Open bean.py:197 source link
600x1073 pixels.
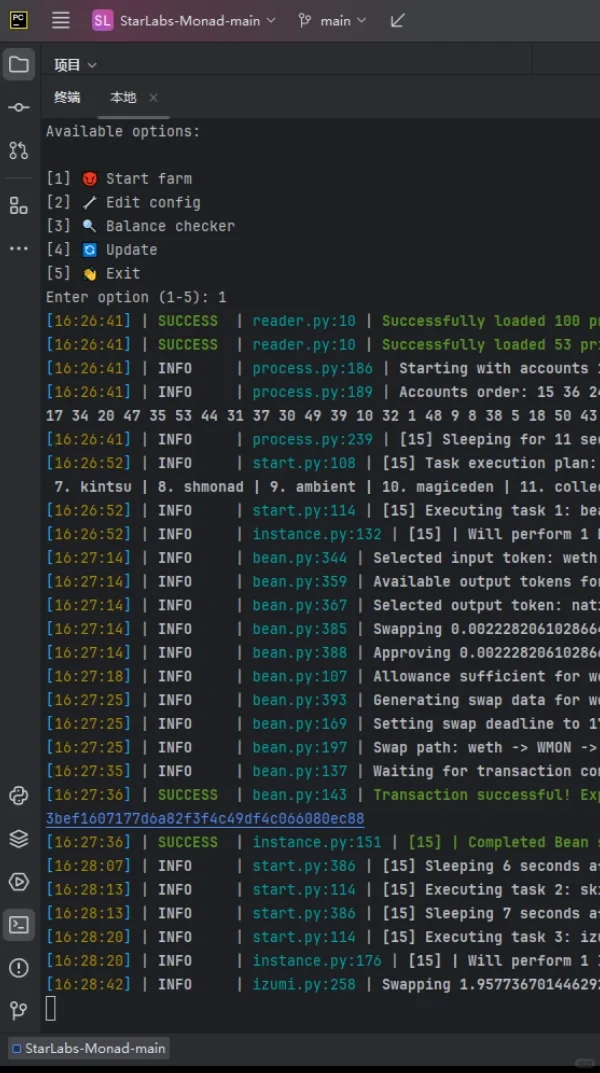point(300,748)
